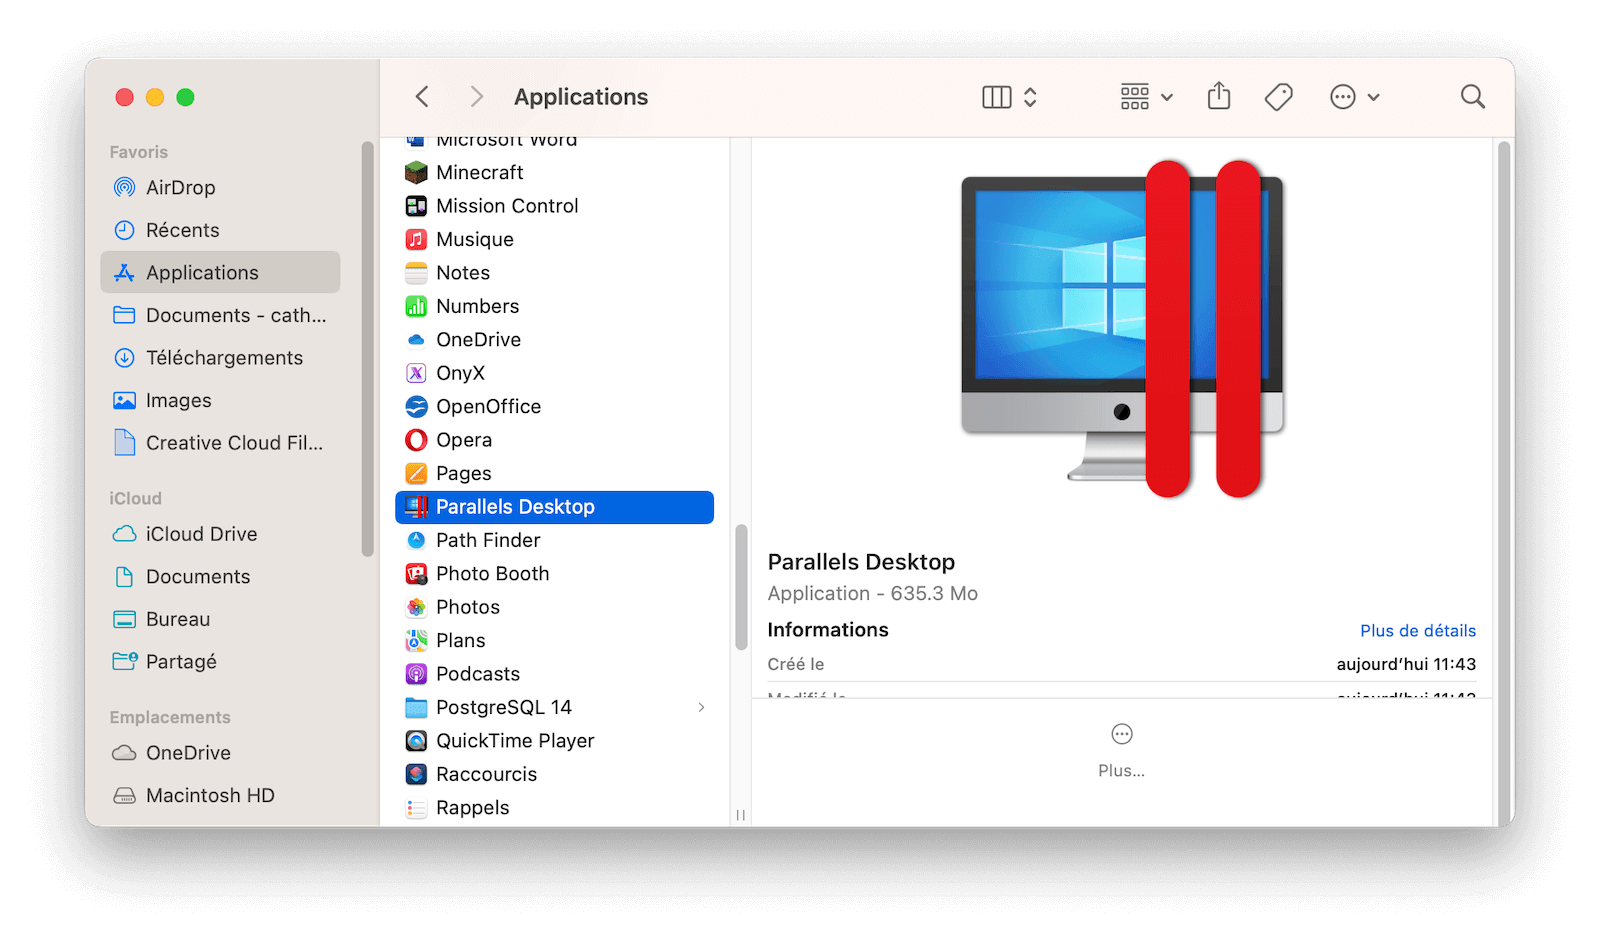The width and height of the screenshot is (1600, 939).
Task: Click the column resize handle
Action: [740, 815]
